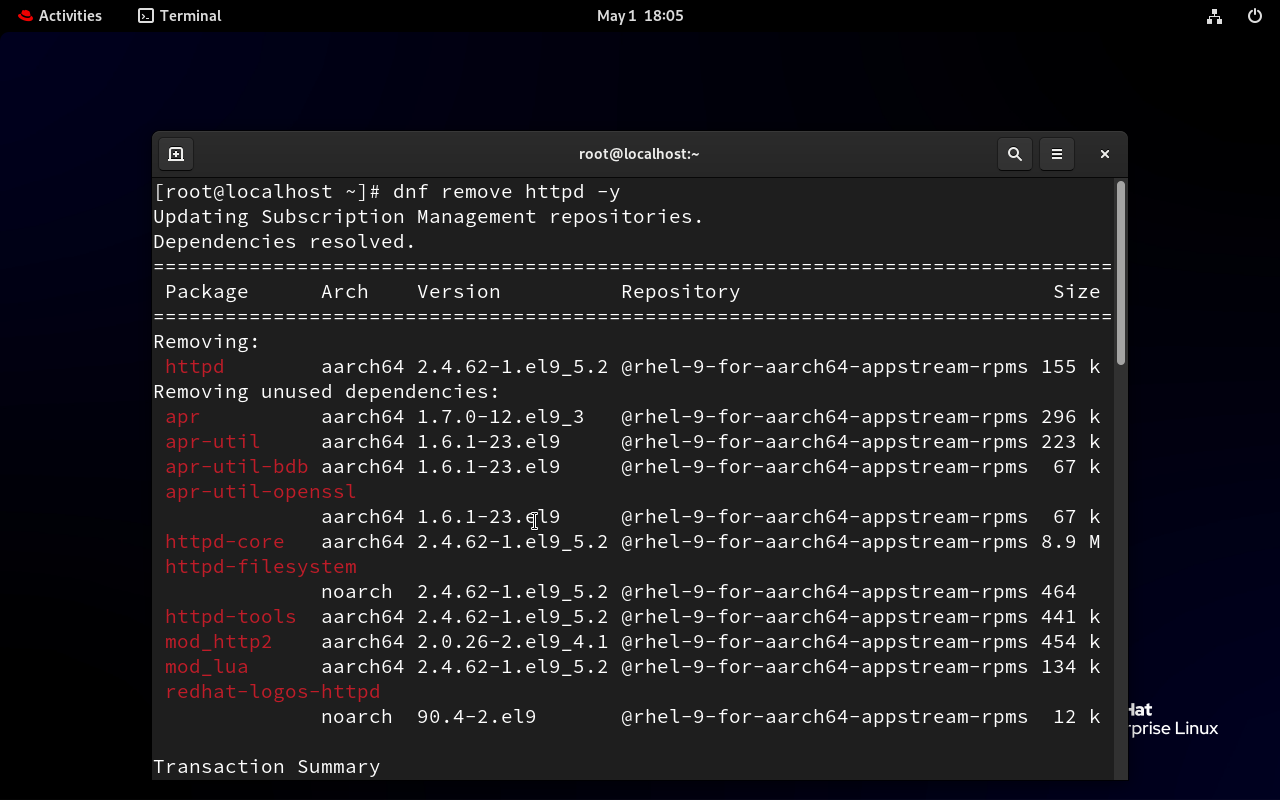Click the 'Version' column header
The width and height of the screenshot is (1280, 800).
459,292
